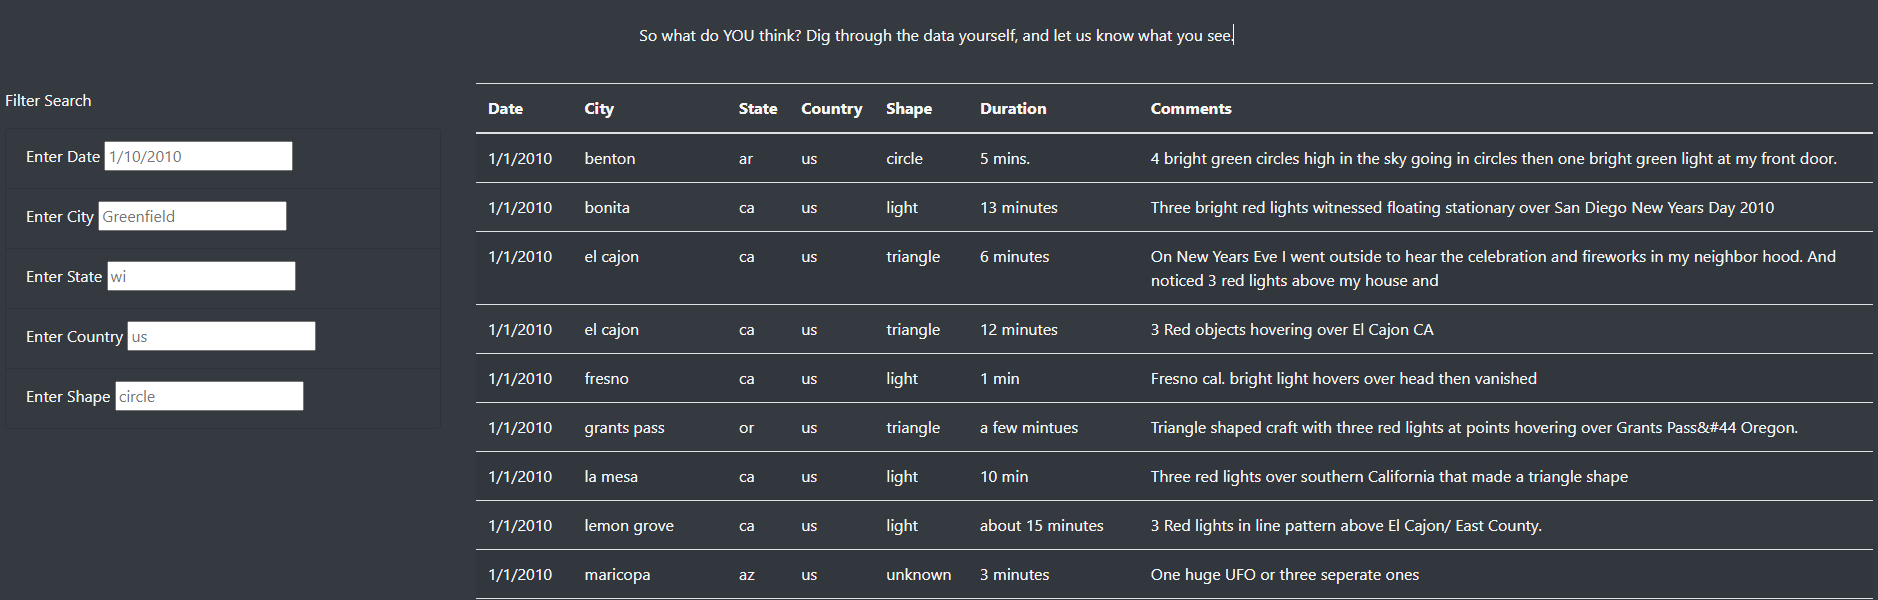Viewport: 1878px width, 600px height.
Task: Select the Enter State input with 'wi'
Action: pyautogui.click(x=200, y=275)
